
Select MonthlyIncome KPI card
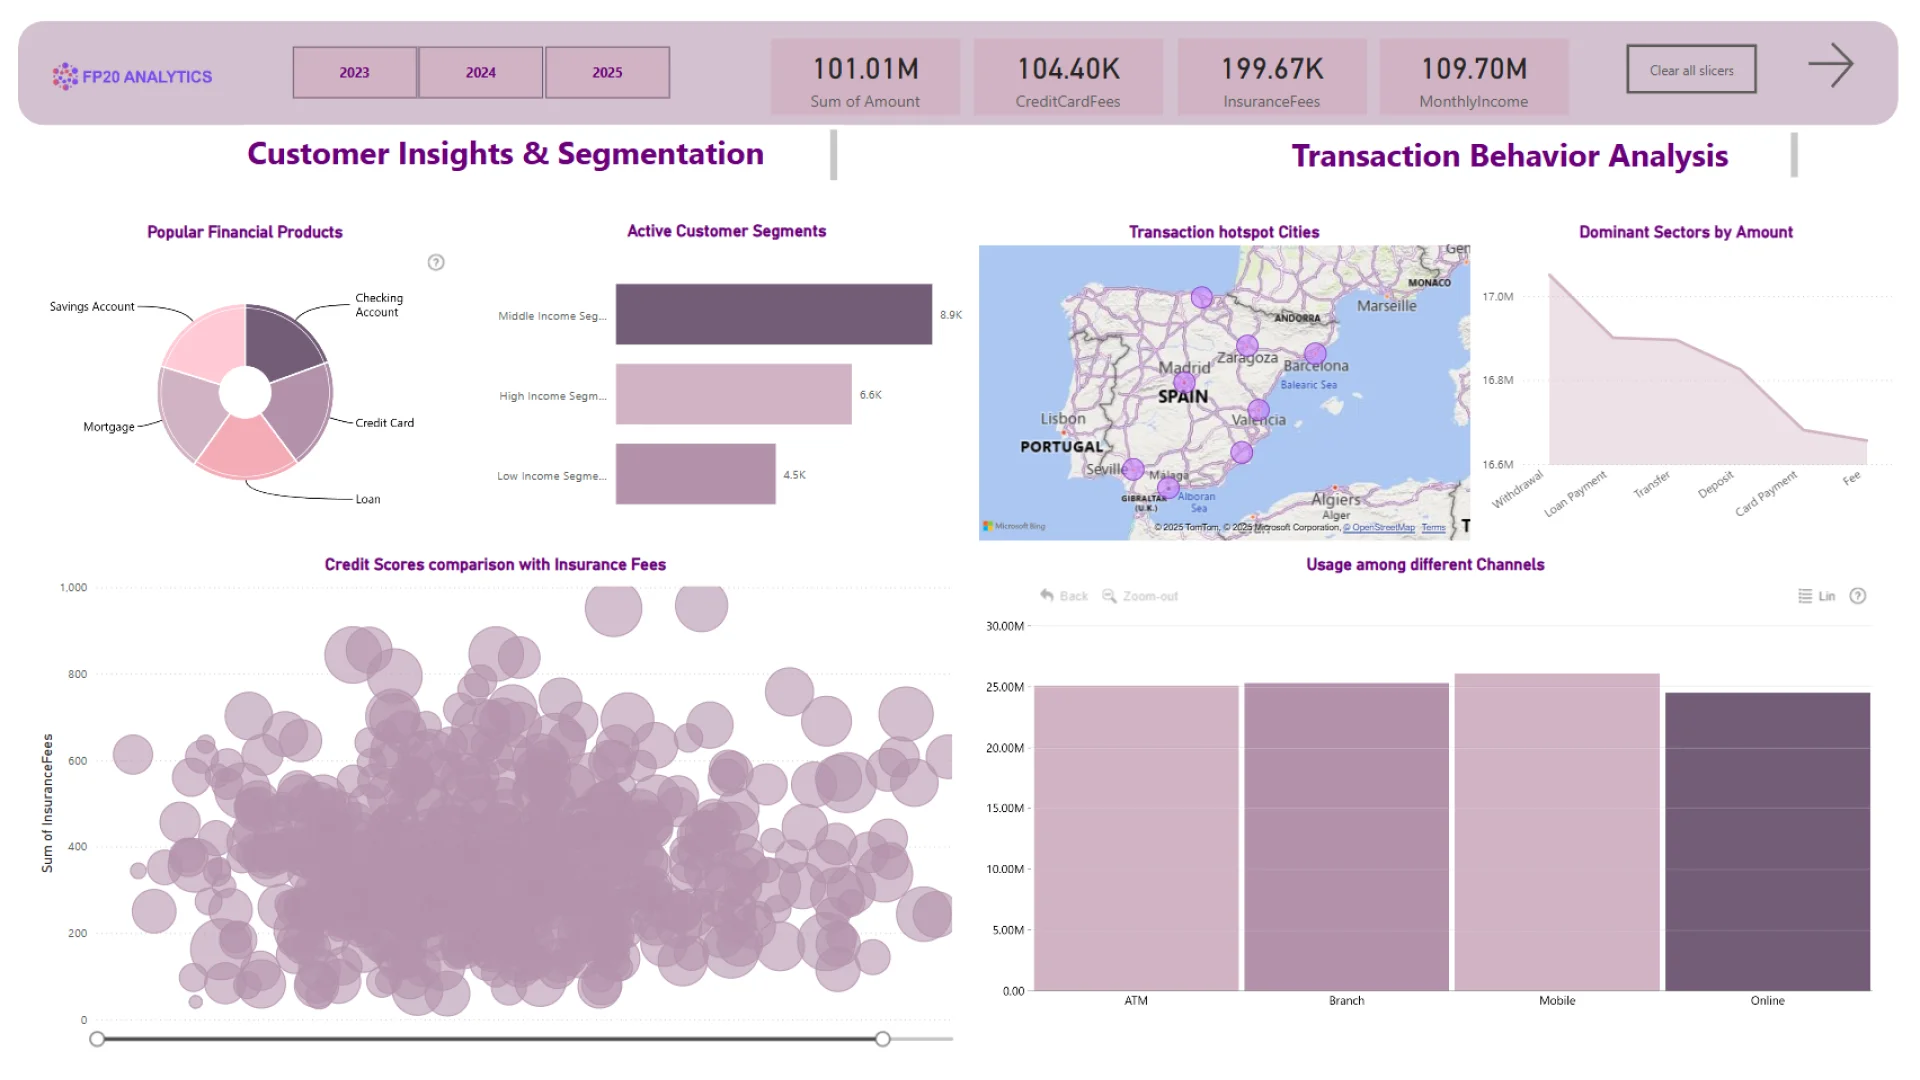click(1474, 77)
